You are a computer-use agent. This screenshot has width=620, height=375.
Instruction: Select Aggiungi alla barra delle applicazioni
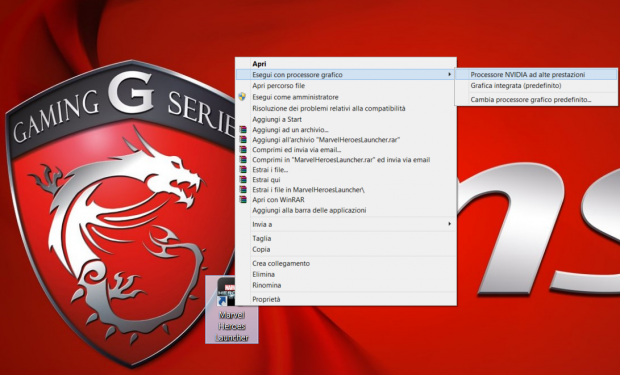pyautogui.click(x=346, y=210)
